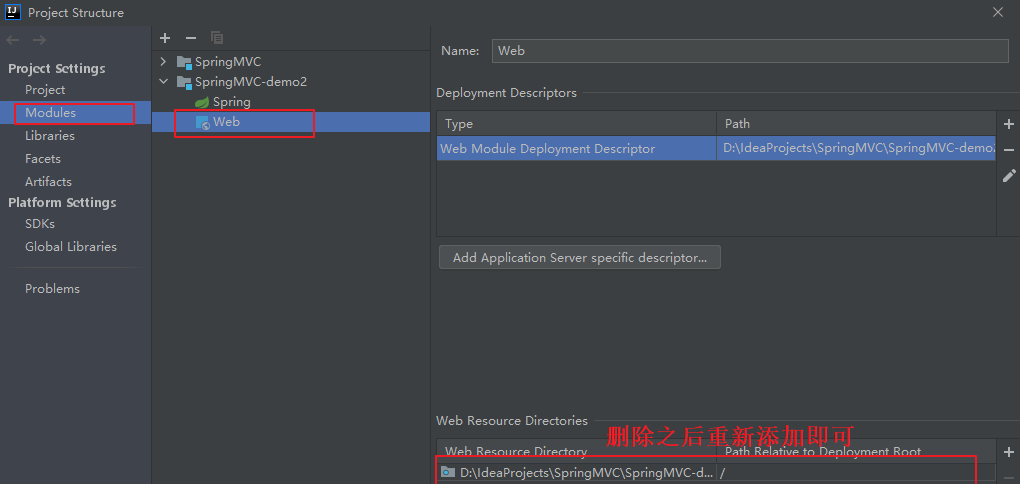Click the web resource directory folder icon
The width and height of the screenshot is (1020, 484).
448,472
